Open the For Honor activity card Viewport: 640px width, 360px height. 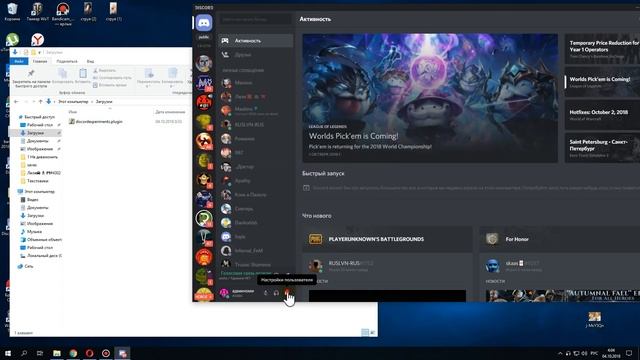click(x=560, y=239)
